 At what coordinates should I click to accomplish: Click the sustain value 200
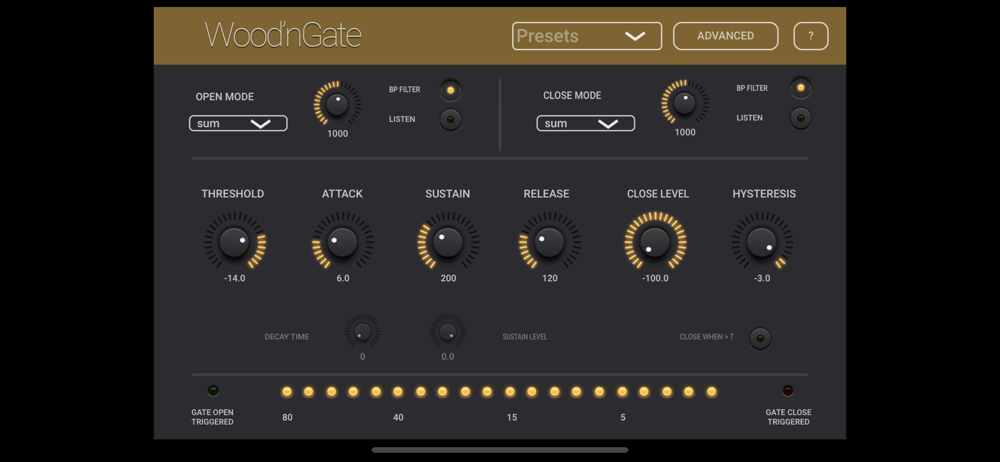[x=448, y=279]
